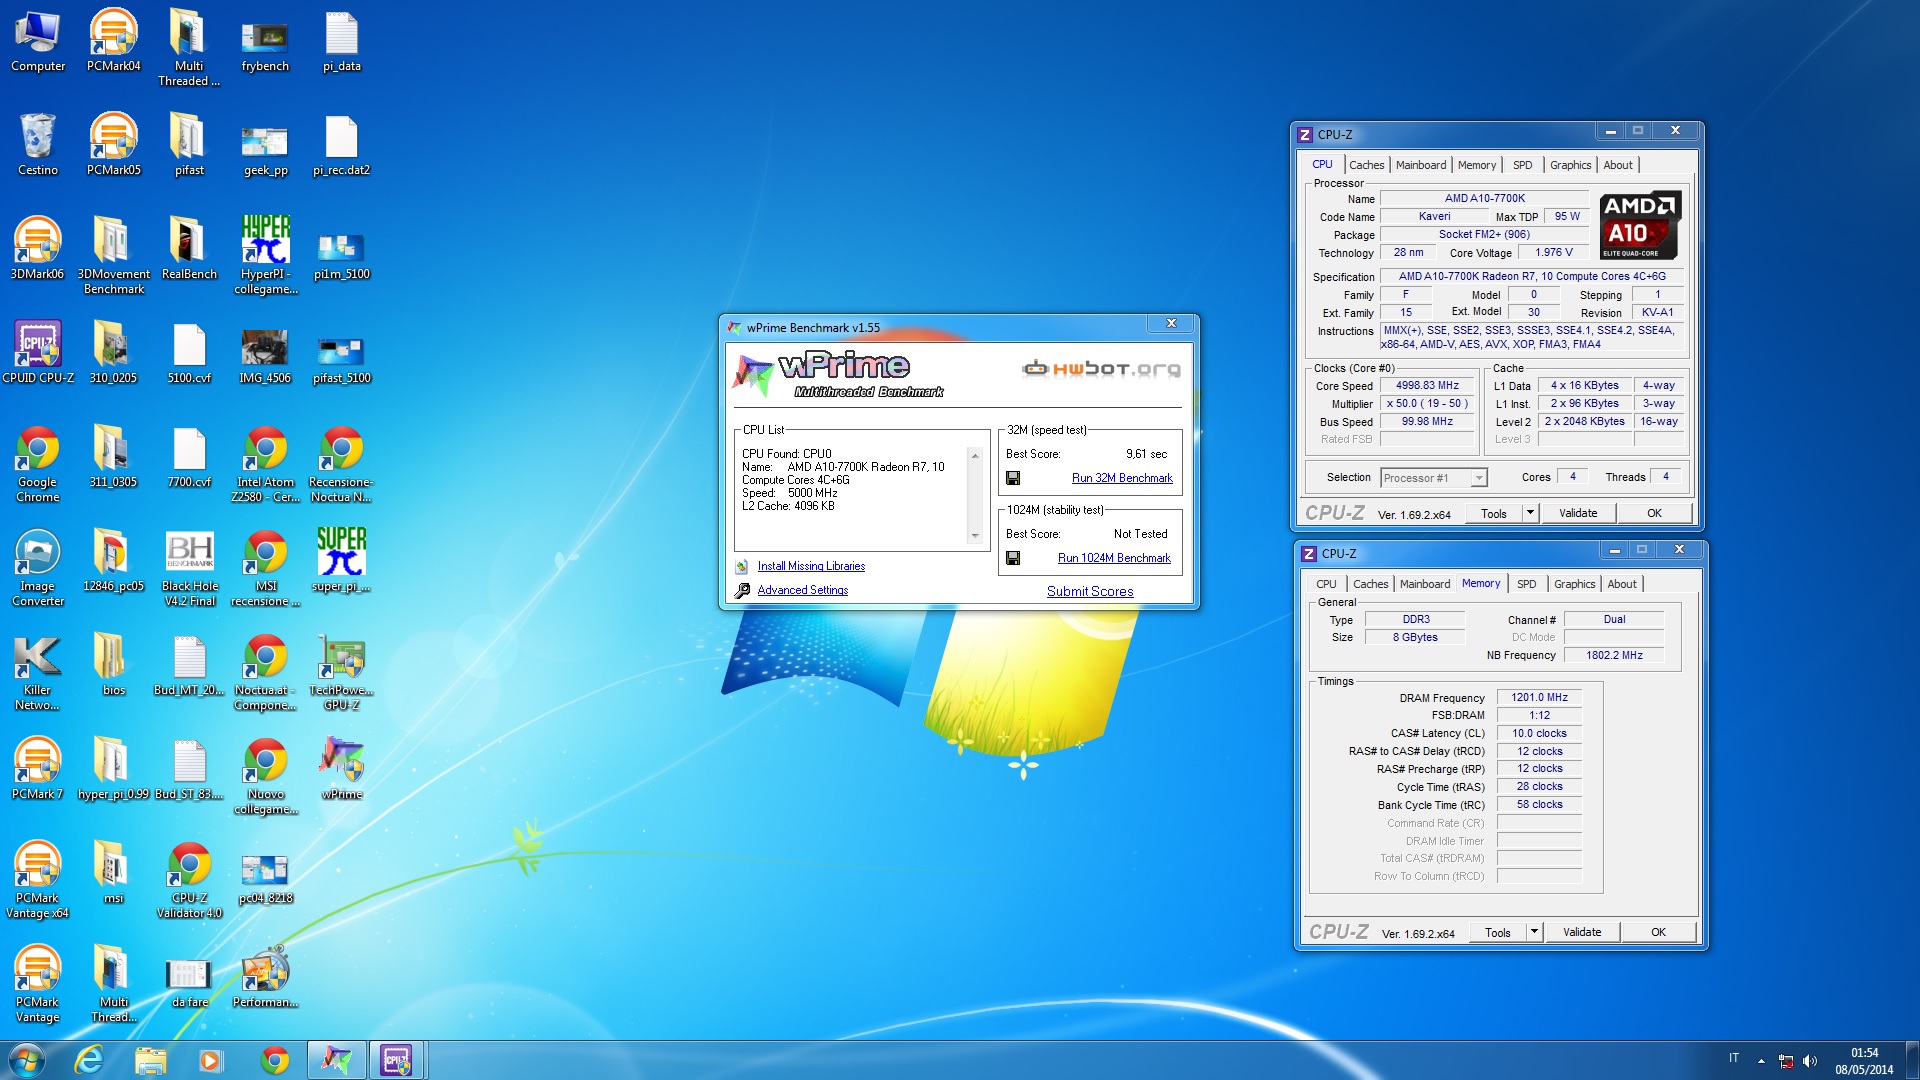Click the Submit Scores link
Image resolution: width=1920 pixels, height=1080 pixels.
[1090, 591]
